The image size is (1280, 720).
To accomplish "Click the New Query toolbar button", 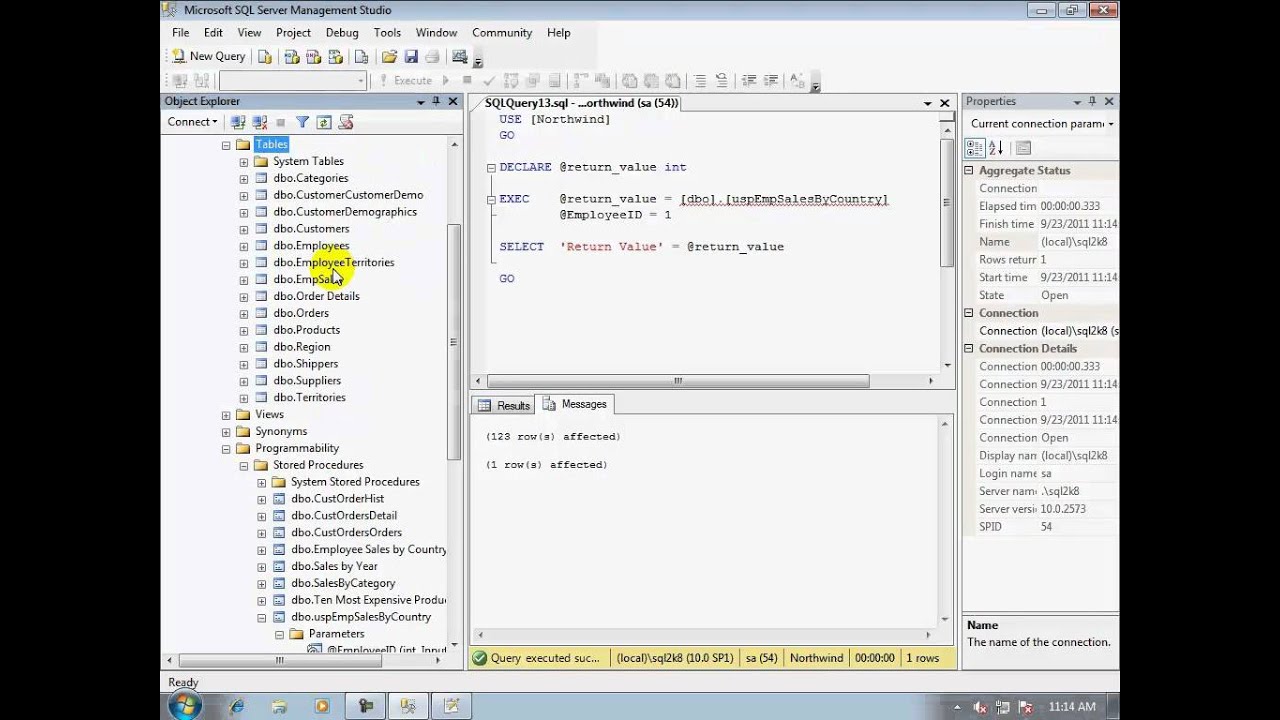I will coord(208,56).
